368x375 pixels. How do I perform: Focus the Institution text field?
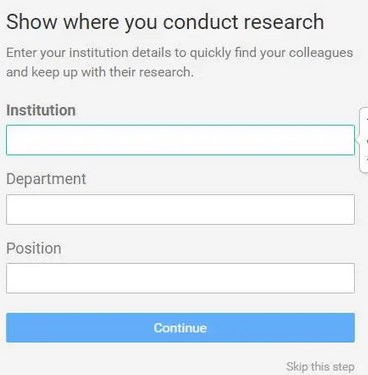tap(180, 140)
